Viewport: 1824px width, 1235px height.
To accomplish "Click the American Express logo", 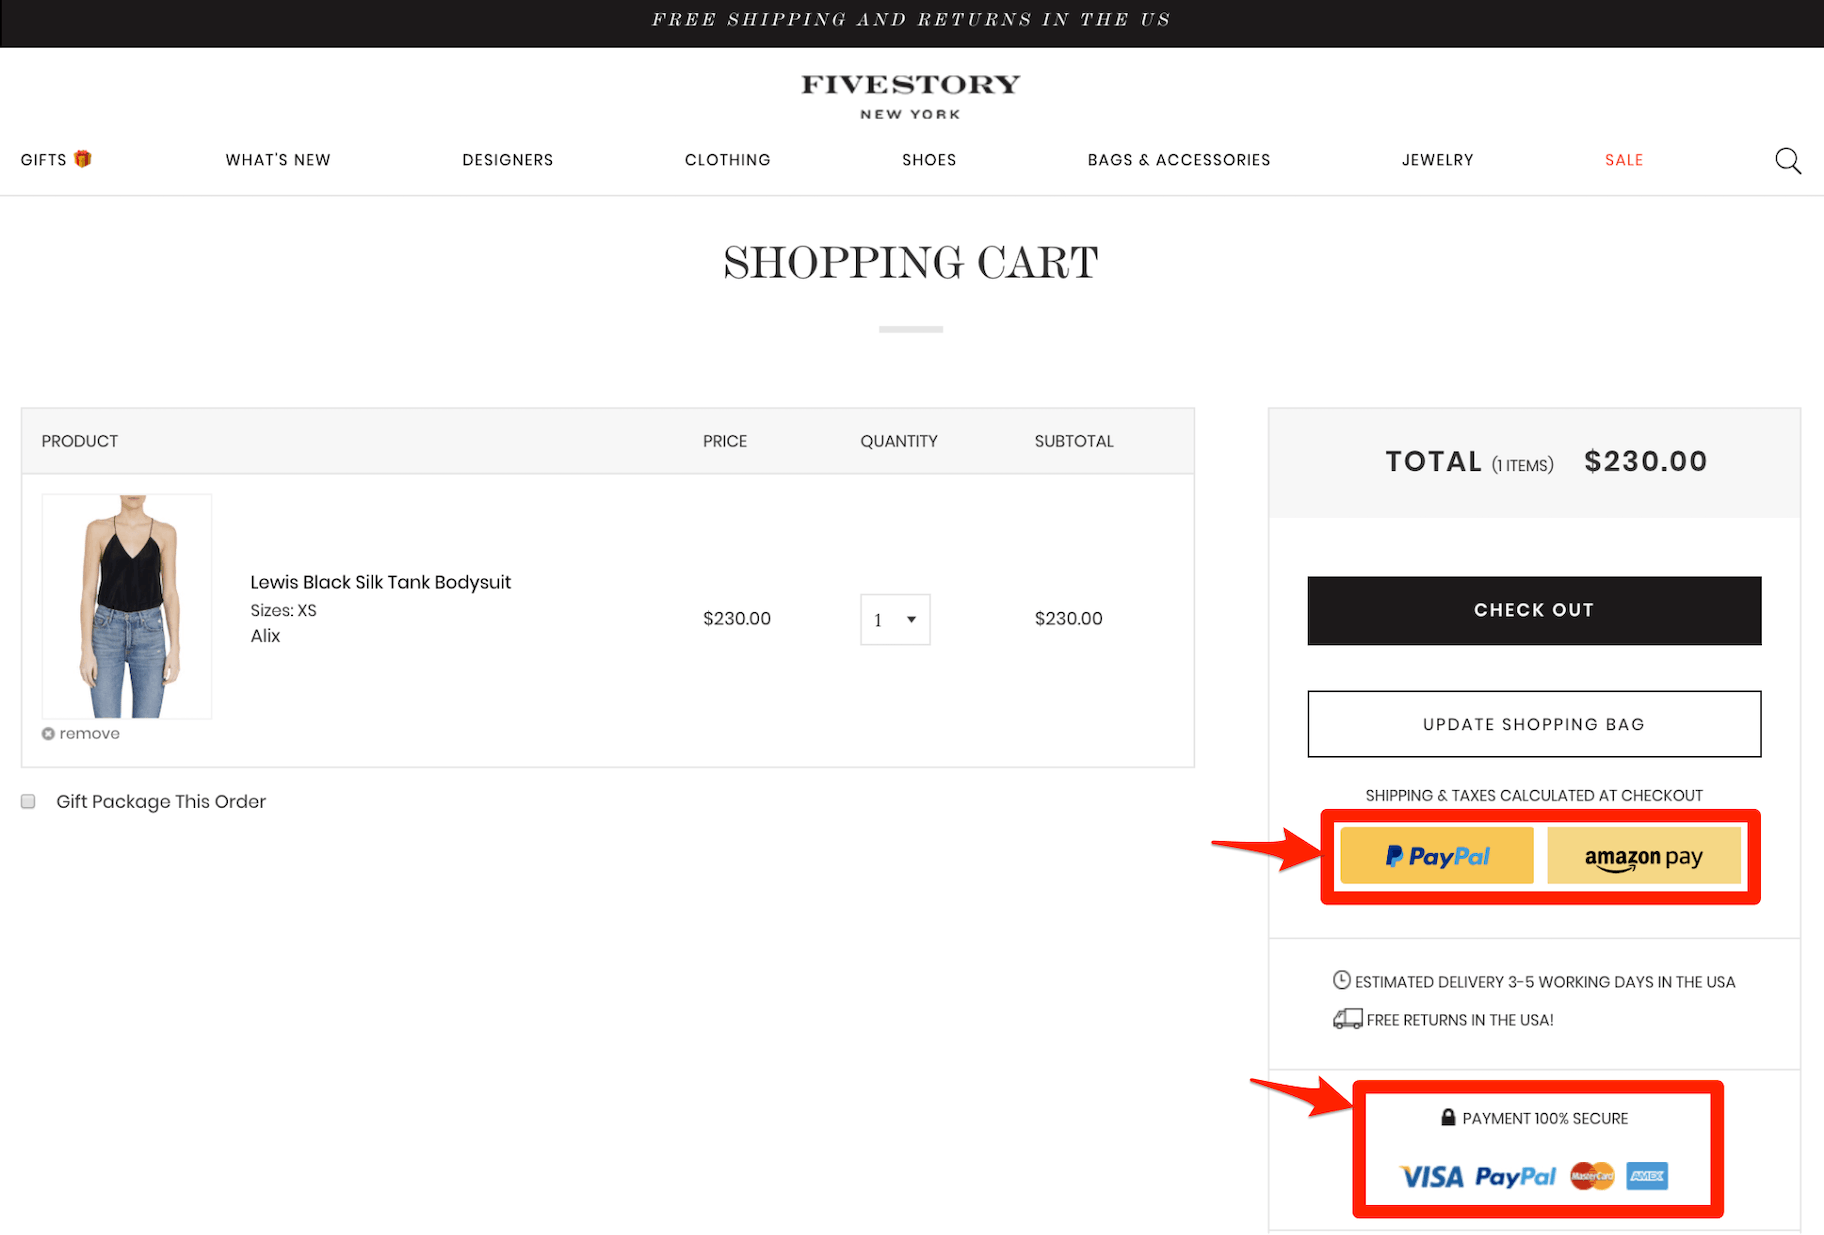I will click(1646, 1176).
